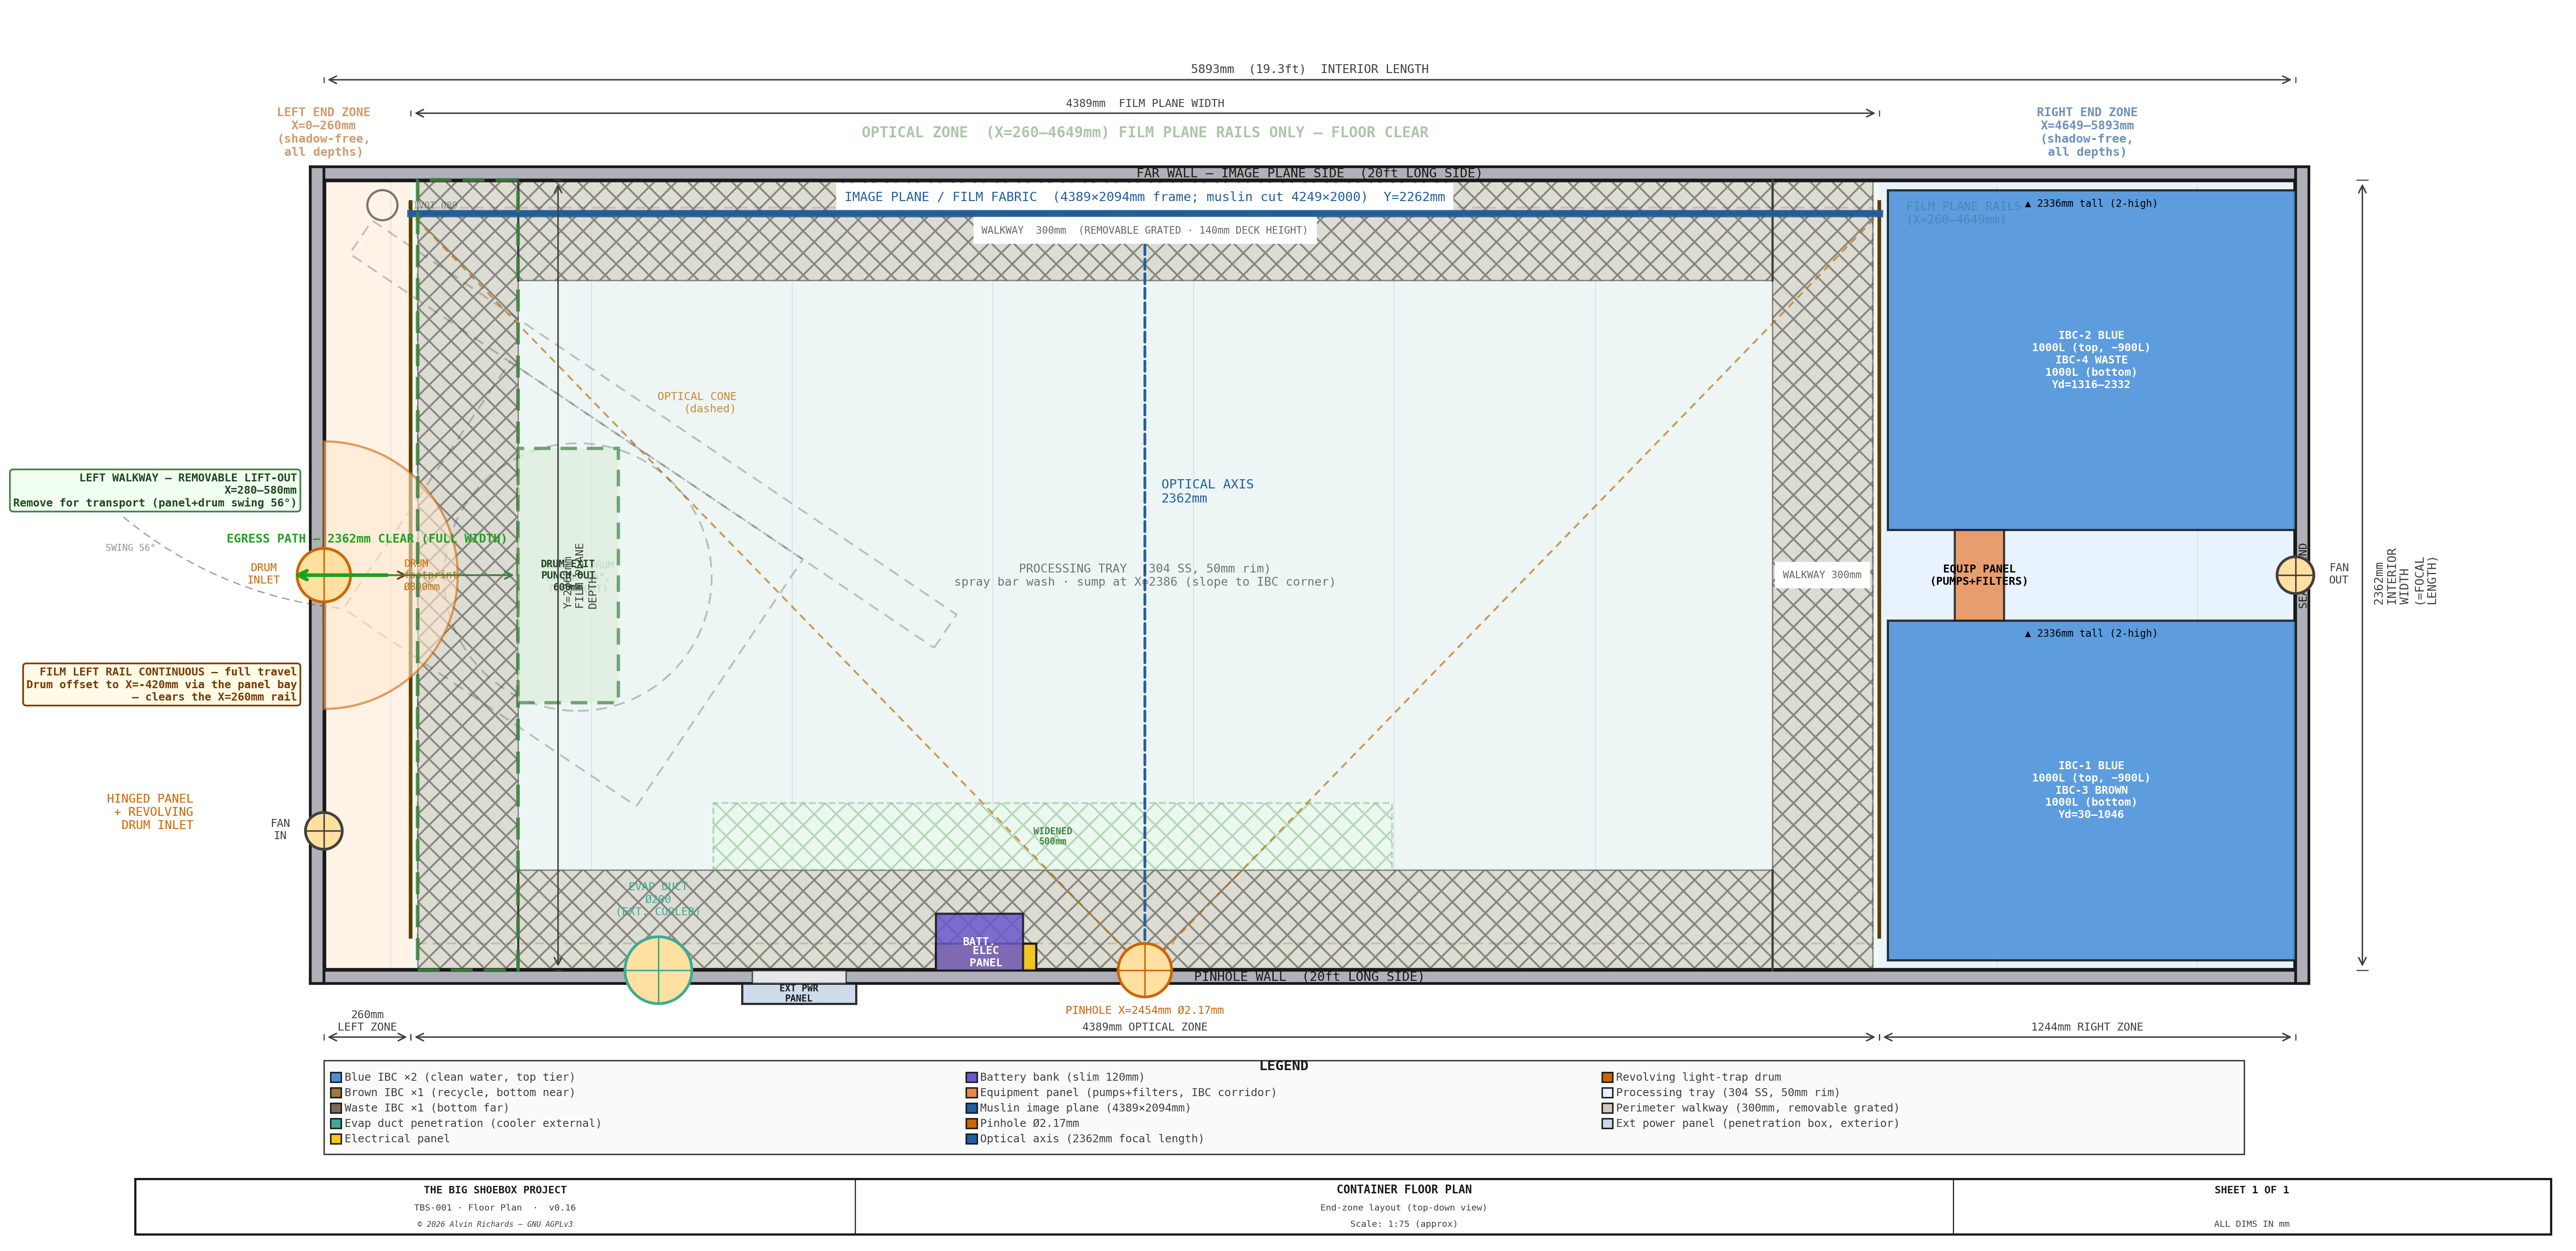Click the copyright Alvin Richards GNU AGPLv3 line
Screen dimensions: 2576x1251
pyautogui.click(x=495, y=1224)
